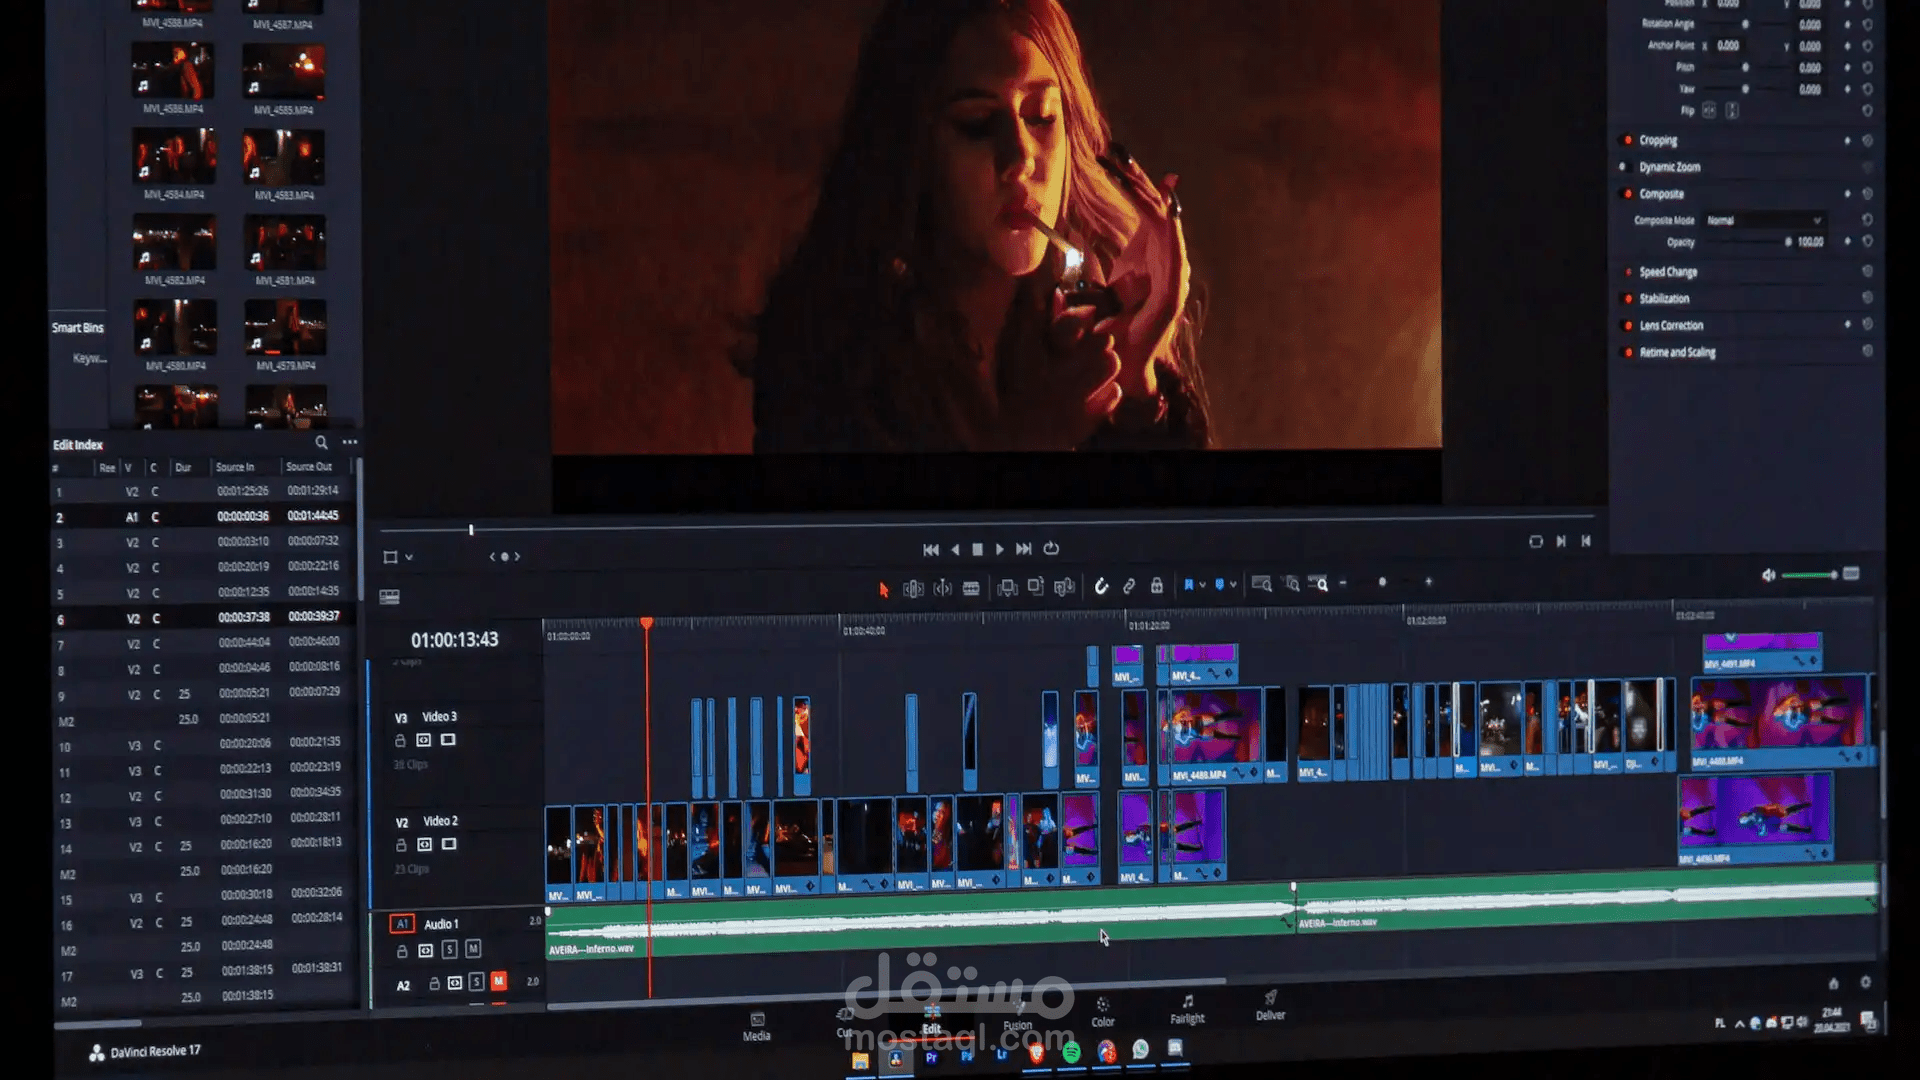
Task: Add a blue flag to the clip
Action: pyautogui.click(x=1189, y=585)
